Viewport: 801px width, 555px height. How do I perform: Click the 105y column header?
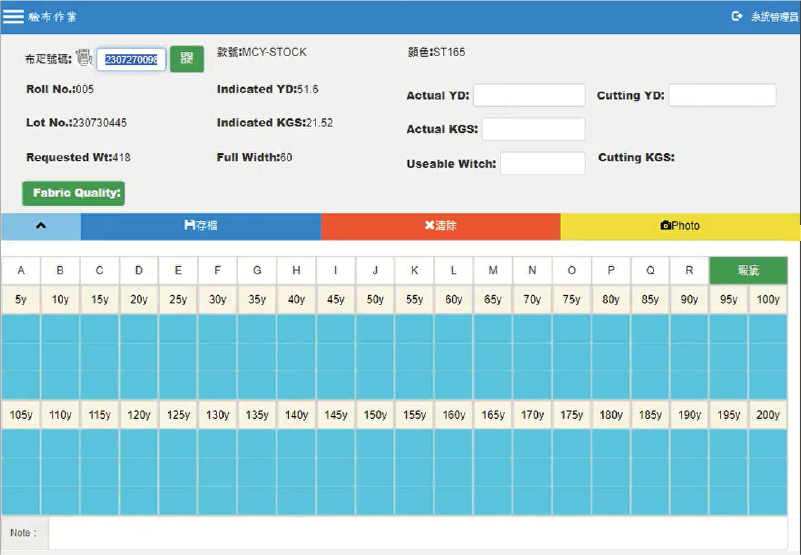[21, 415]
